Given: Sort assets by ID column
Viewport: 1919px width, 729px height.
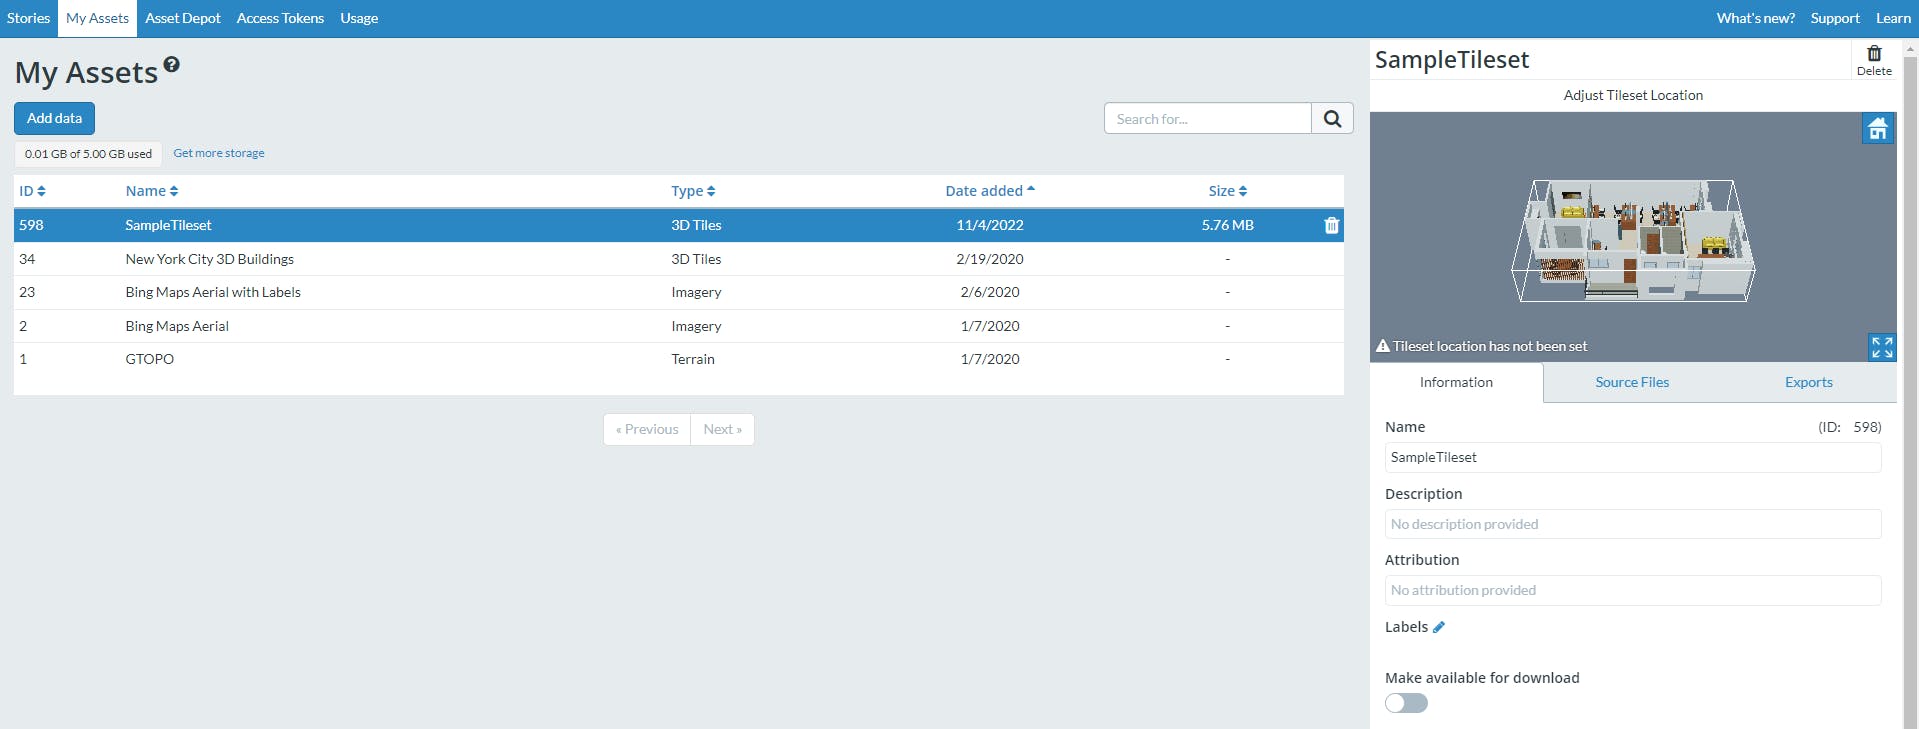Looking at the screenshot, I should (x=32, y=191).
